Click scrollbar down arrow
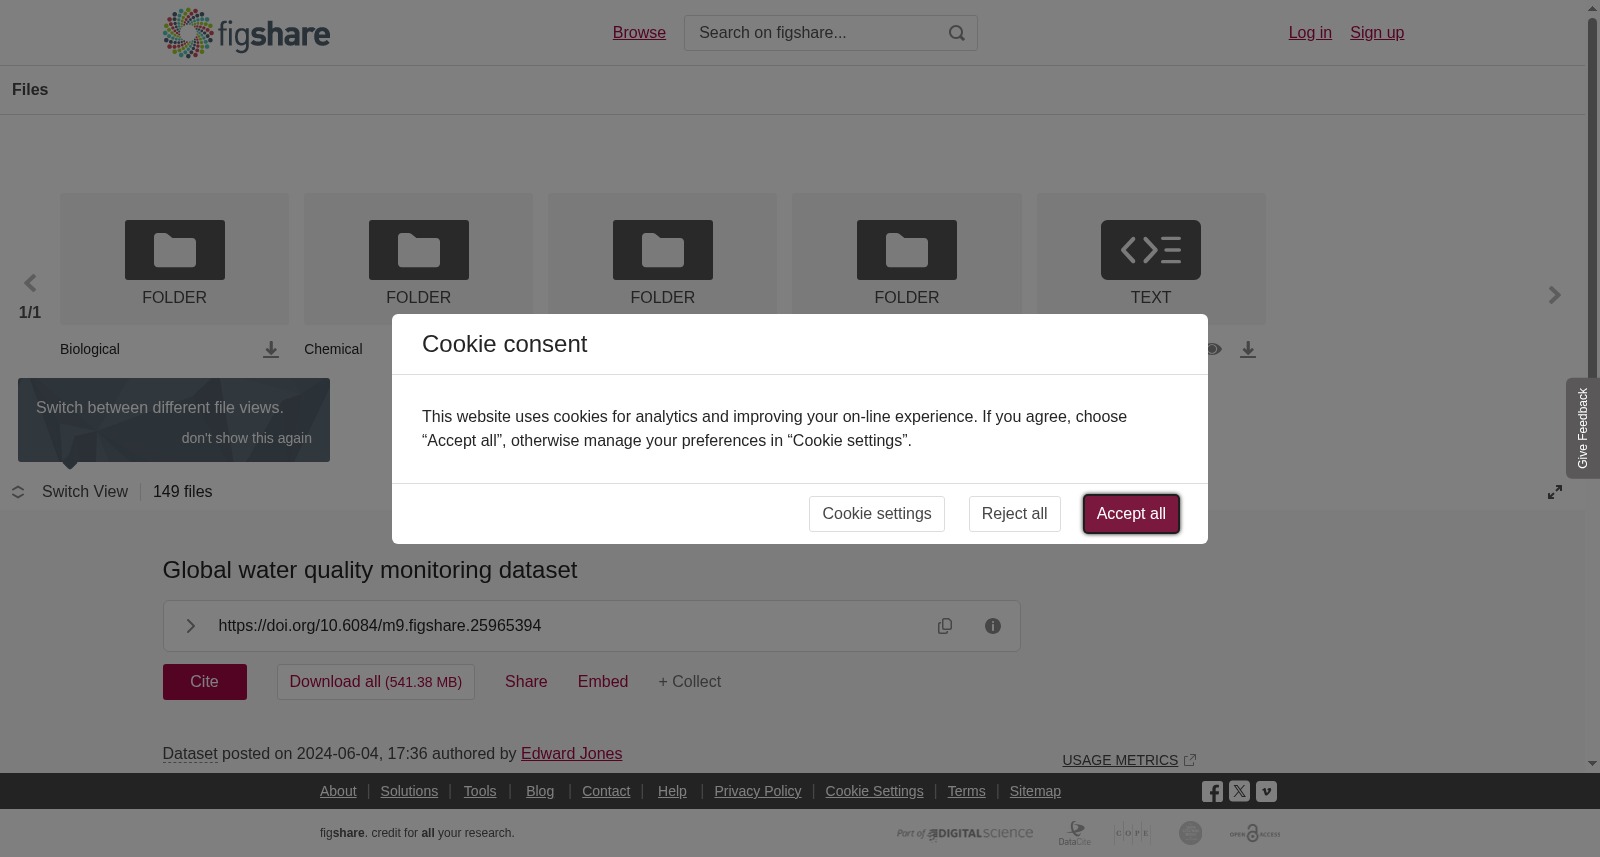This screenshot has height=857, width=1600. (x=1592, y=764)
